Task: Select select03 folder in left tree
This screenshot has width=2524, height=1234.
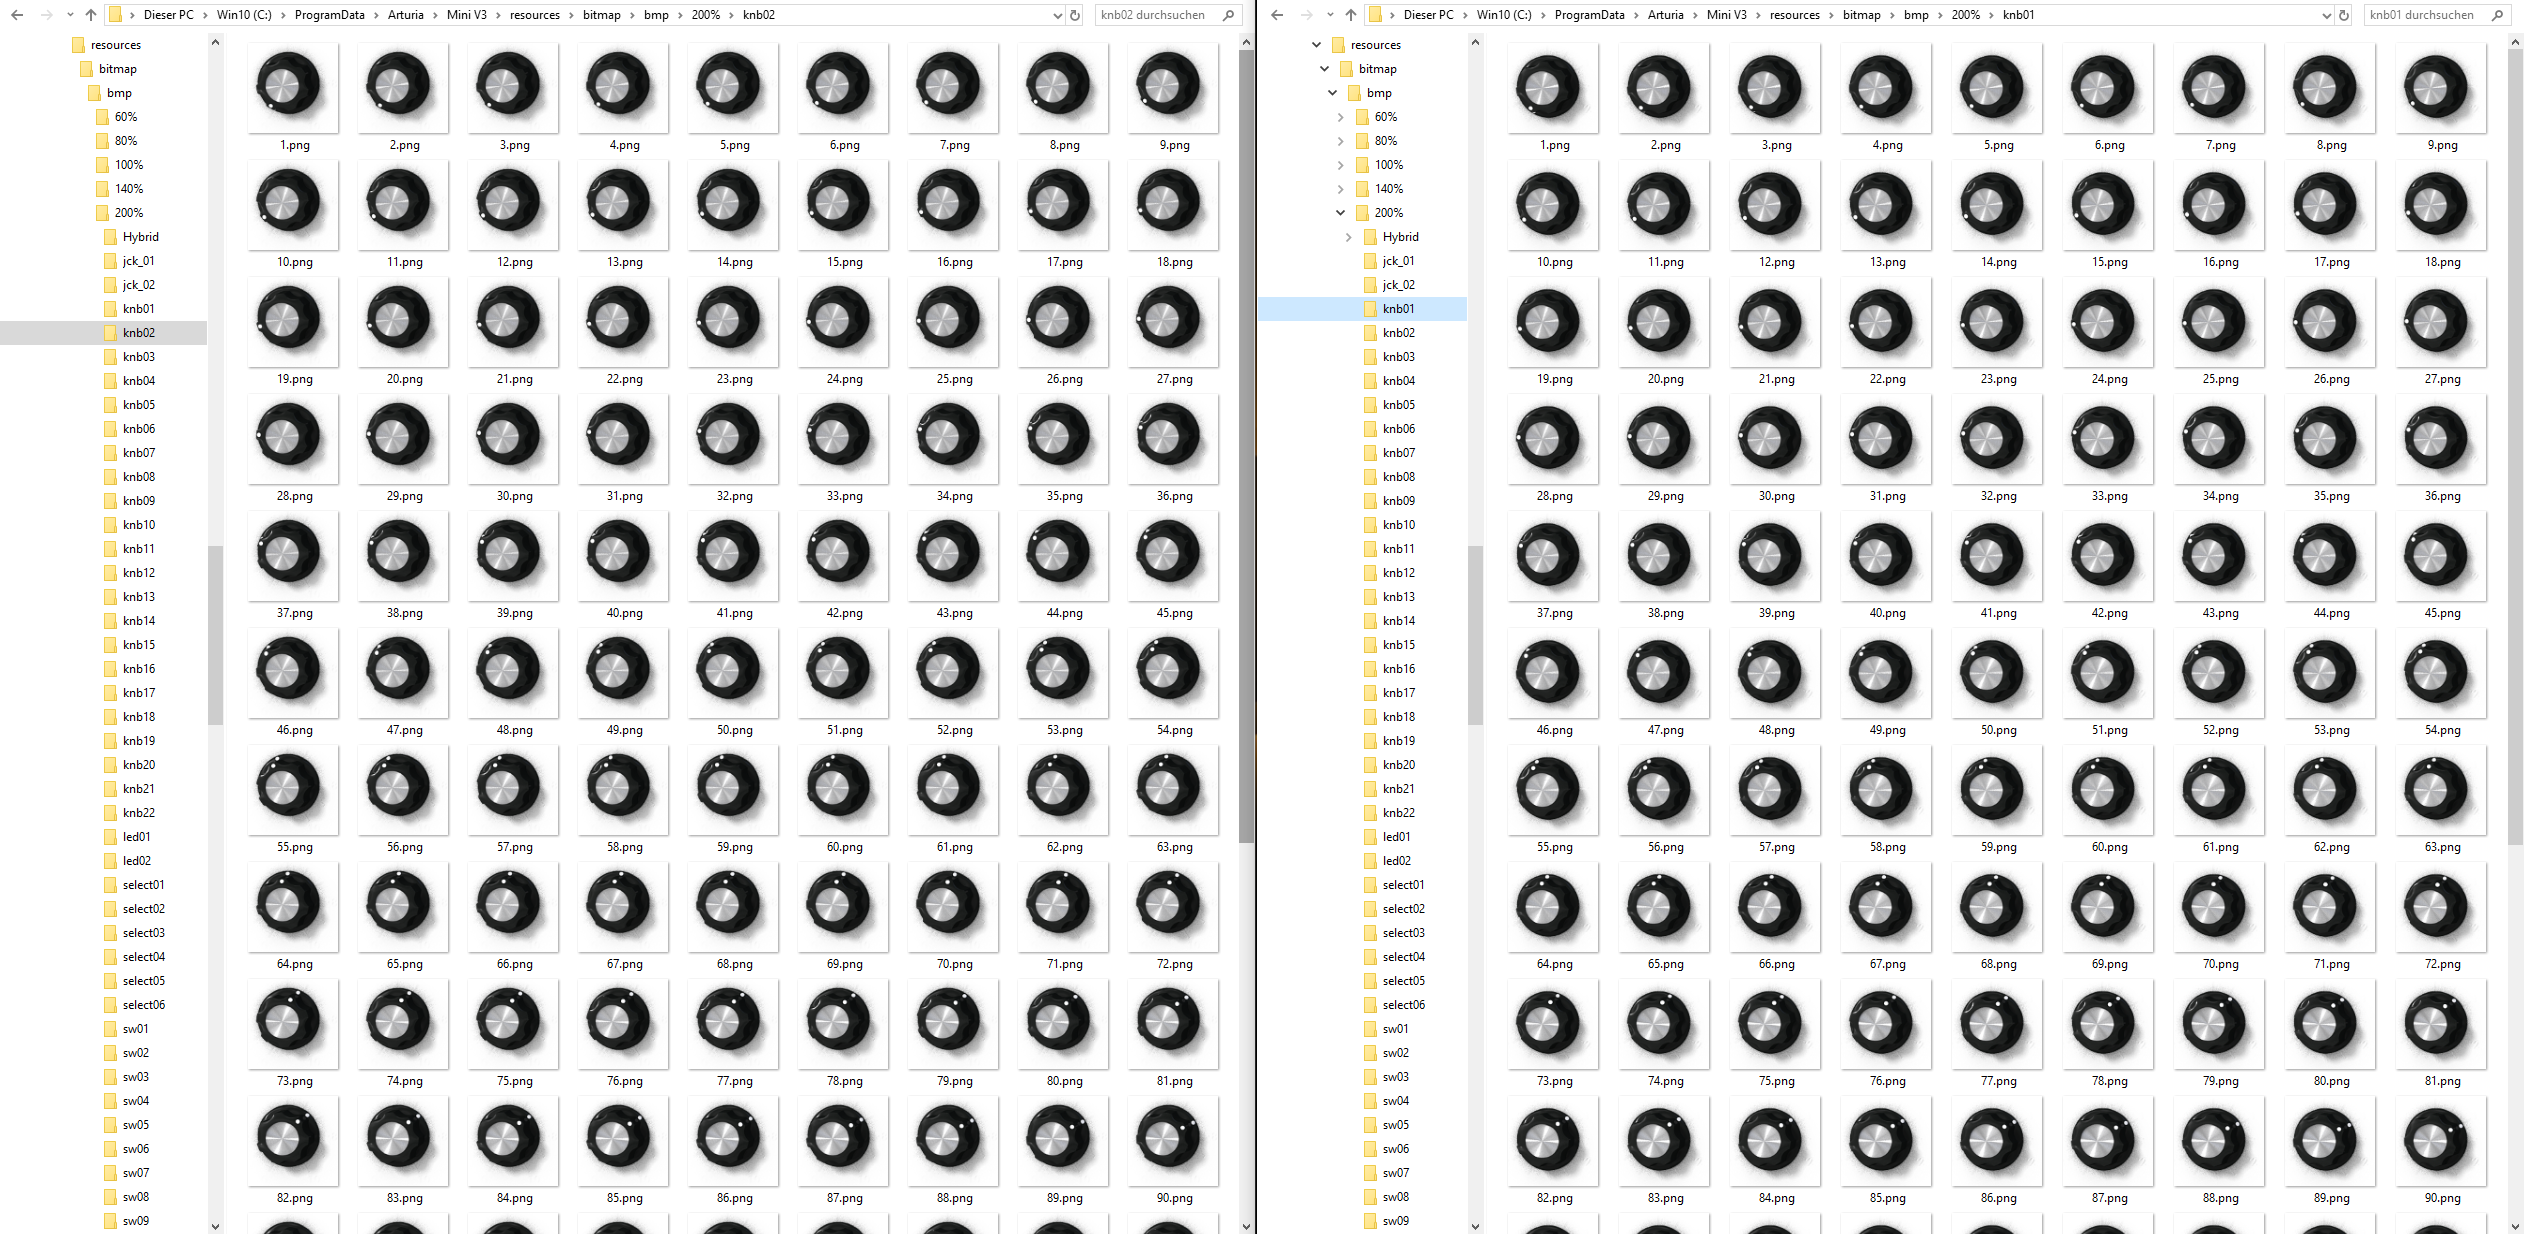Action: (143, 933)
